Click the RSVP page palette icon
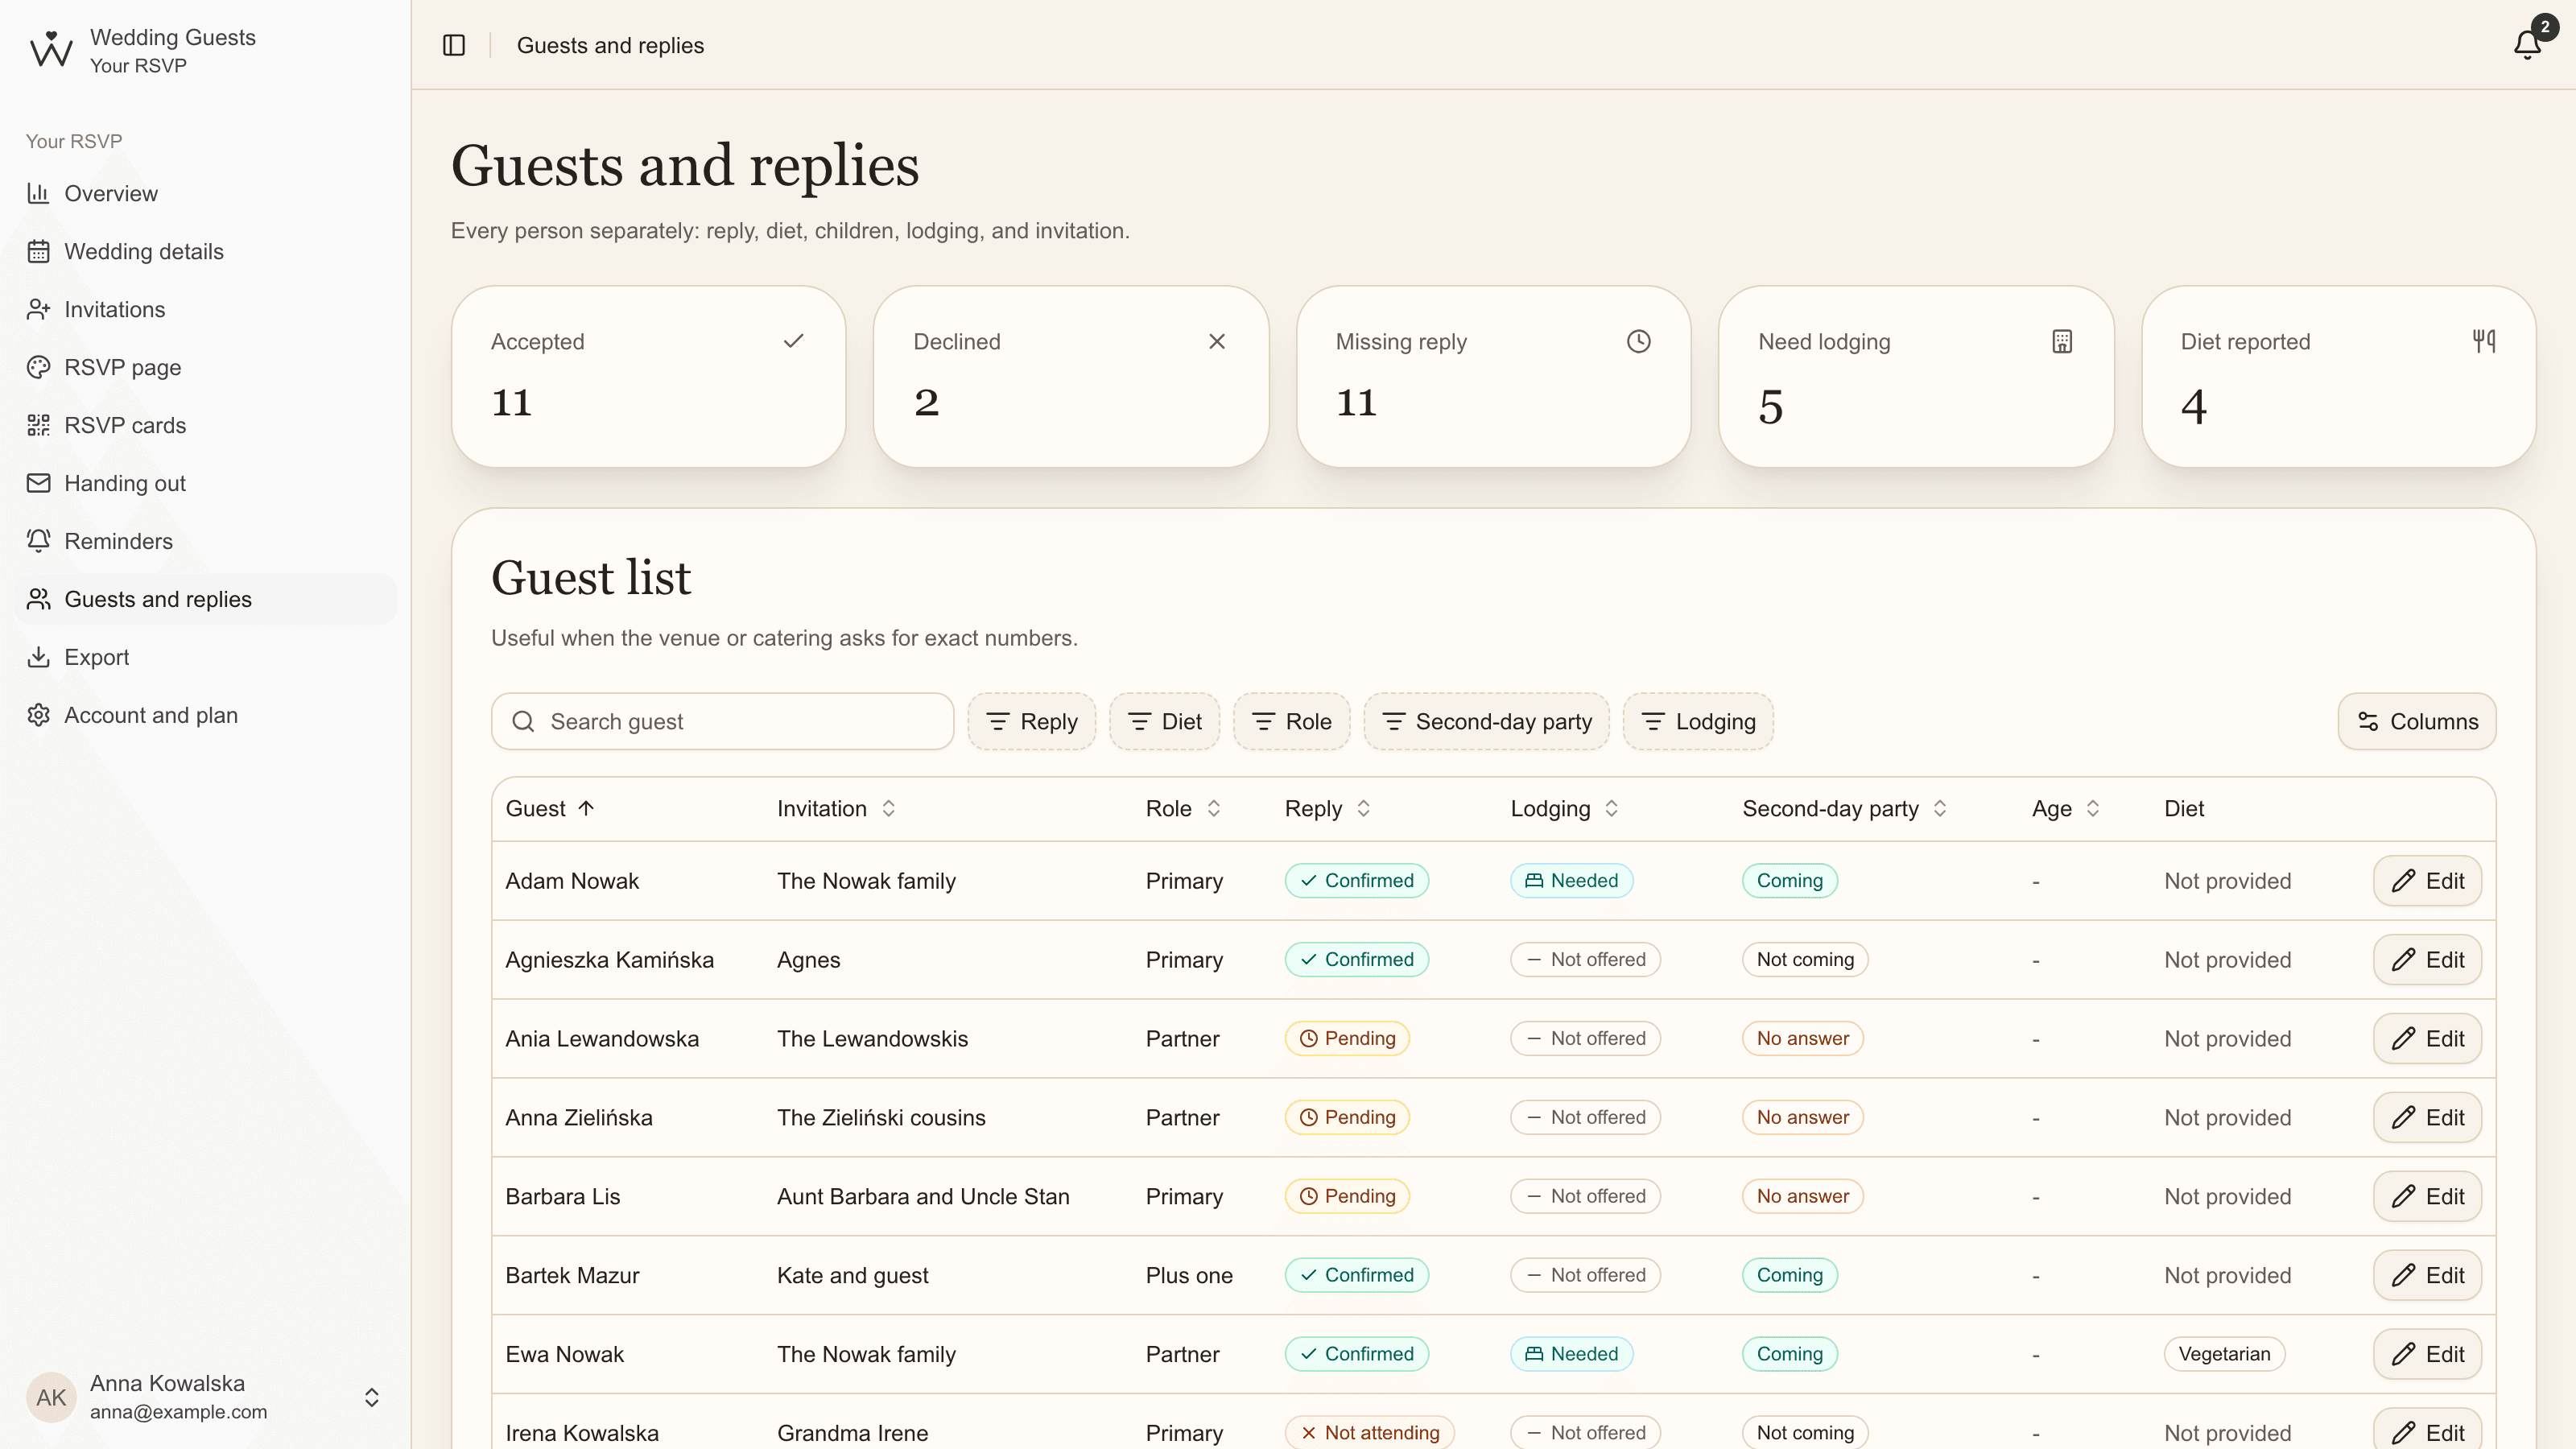 click(38, 367)
